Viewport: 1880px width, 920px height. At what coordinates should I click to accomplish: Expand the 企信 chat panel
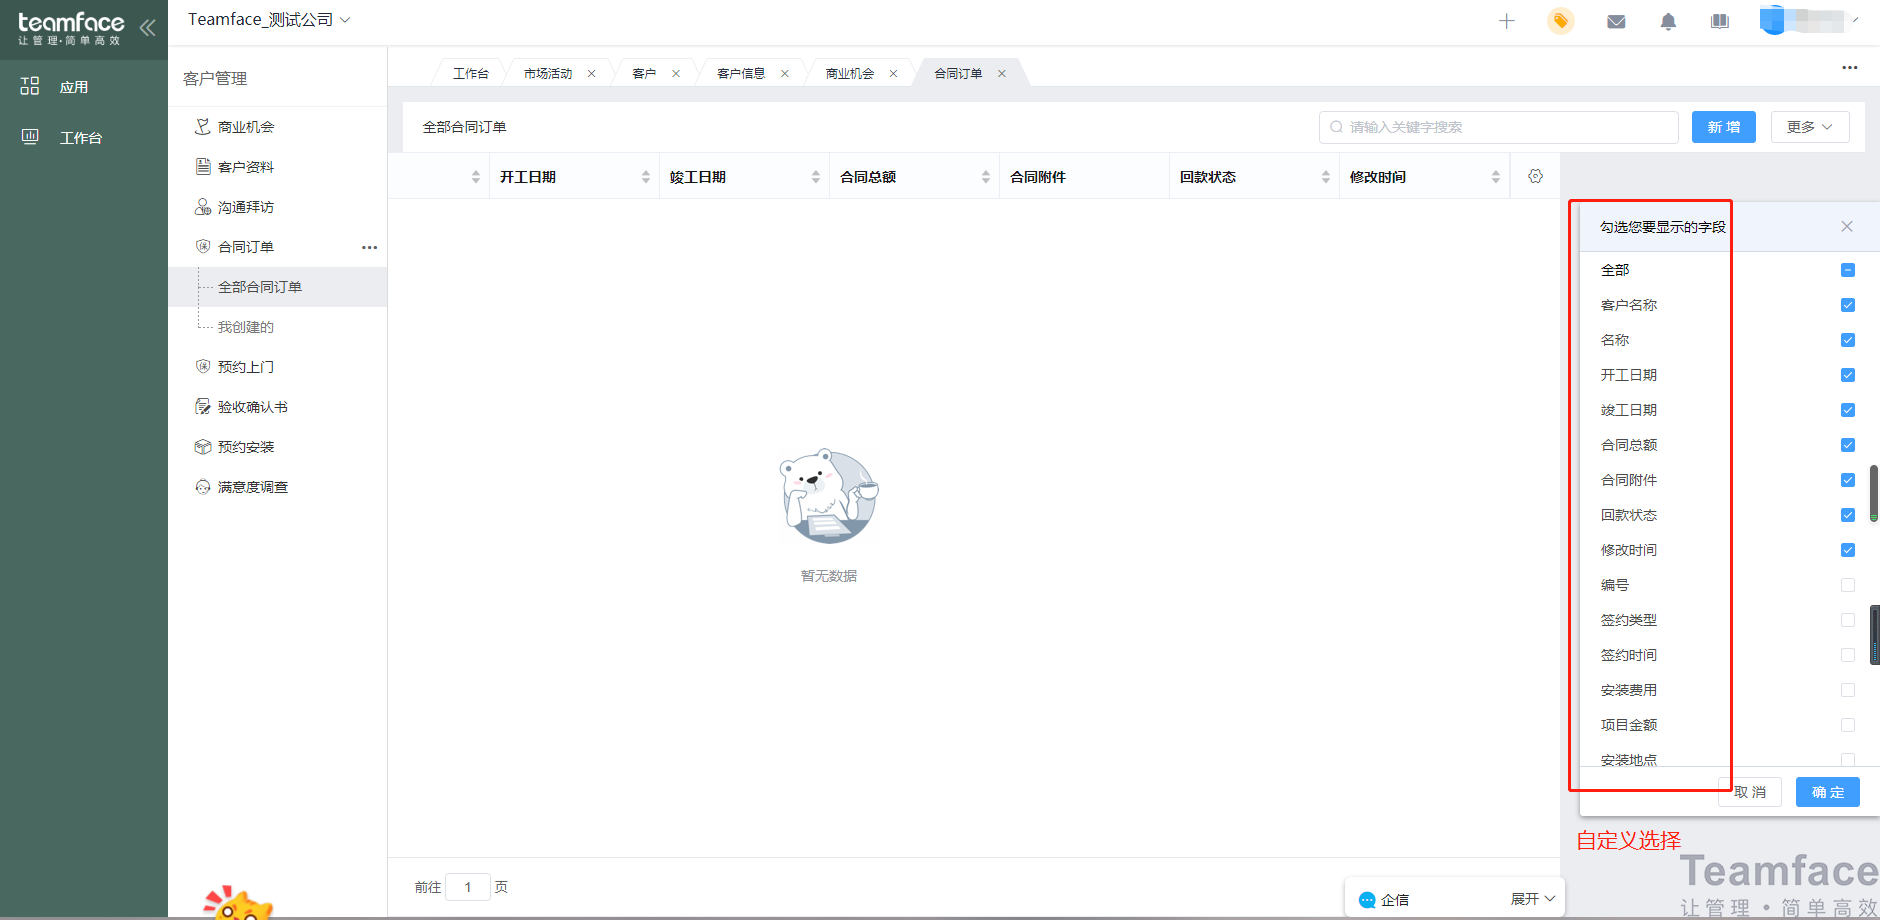[1528, 897]
